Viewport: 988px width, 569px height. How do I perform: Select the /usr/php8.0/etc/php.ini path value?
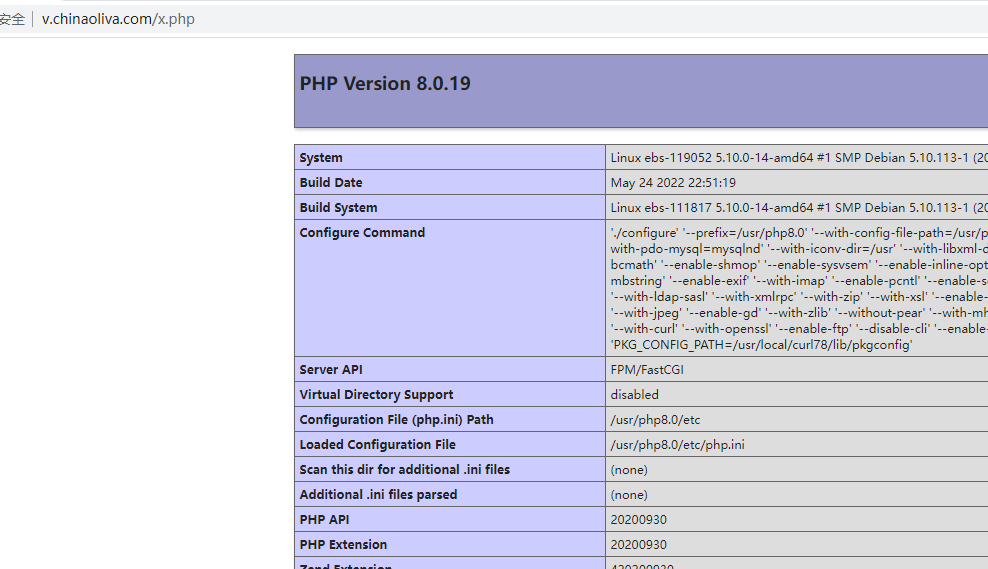tap(677, 445)
